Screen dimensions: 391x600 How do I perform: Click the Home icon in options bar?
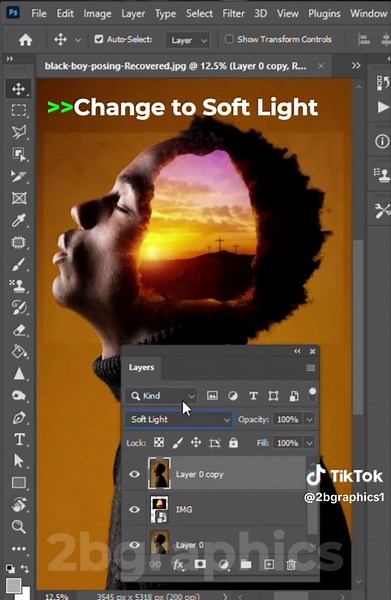pos(25,39)
